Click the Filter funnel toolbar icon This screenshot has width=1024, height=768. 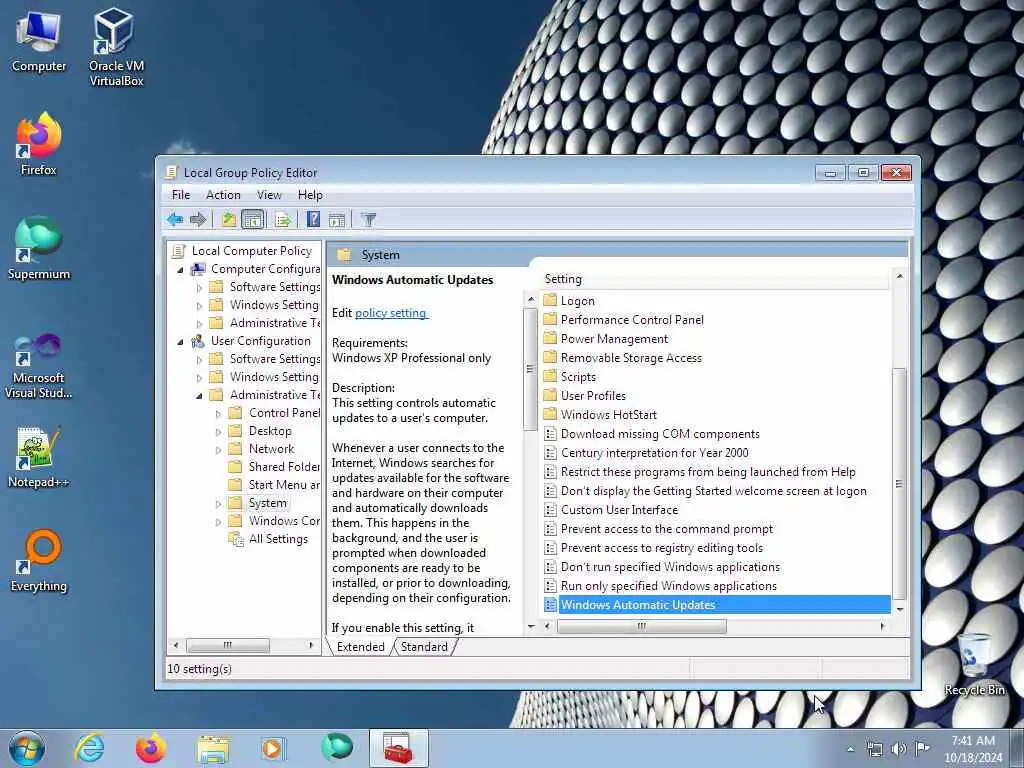click(x=368, y=219)
